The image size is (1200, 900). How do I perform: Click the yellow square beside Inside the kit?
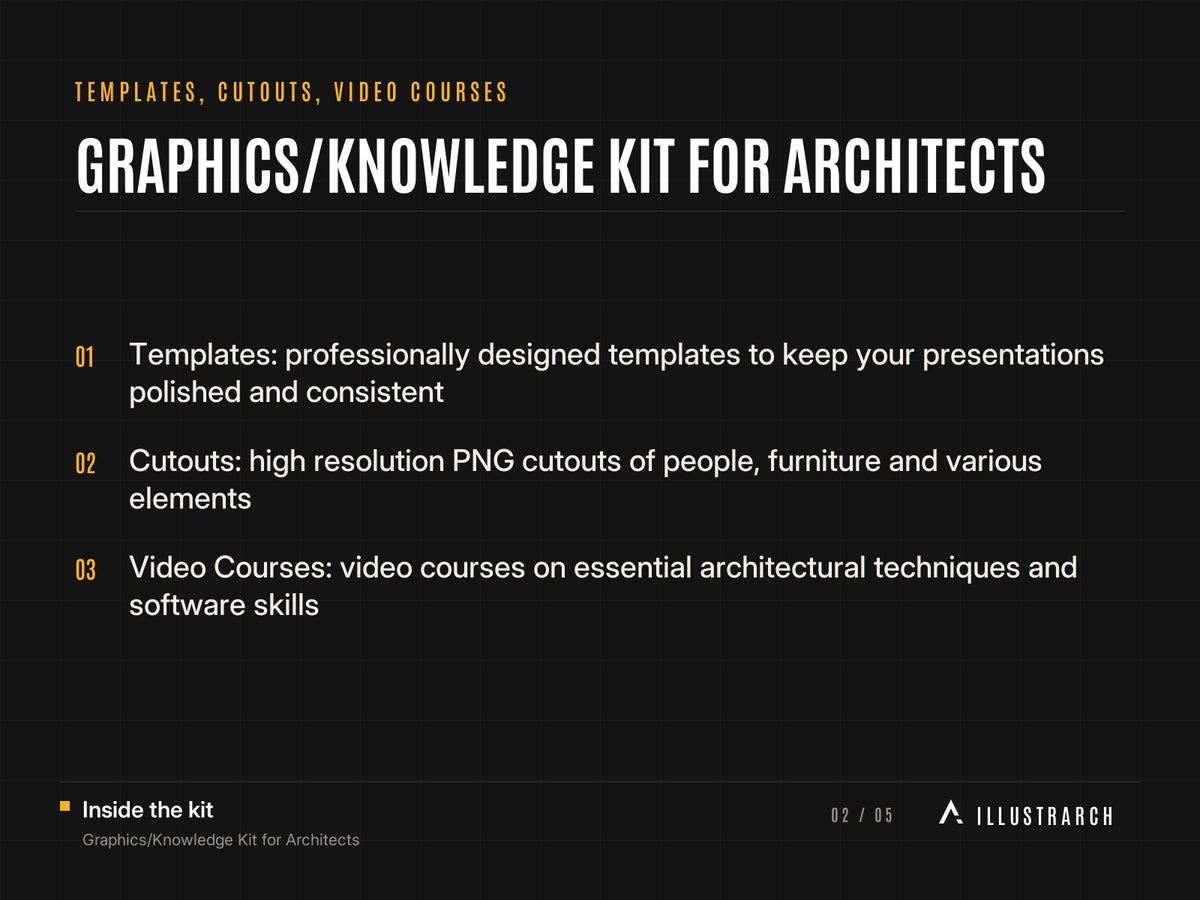pos(65,806)
